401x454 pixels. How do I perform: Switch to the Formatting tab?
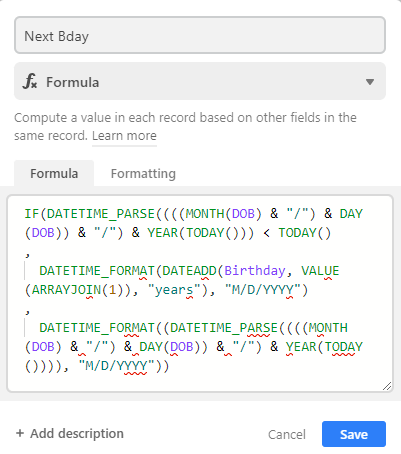(143, 174)
